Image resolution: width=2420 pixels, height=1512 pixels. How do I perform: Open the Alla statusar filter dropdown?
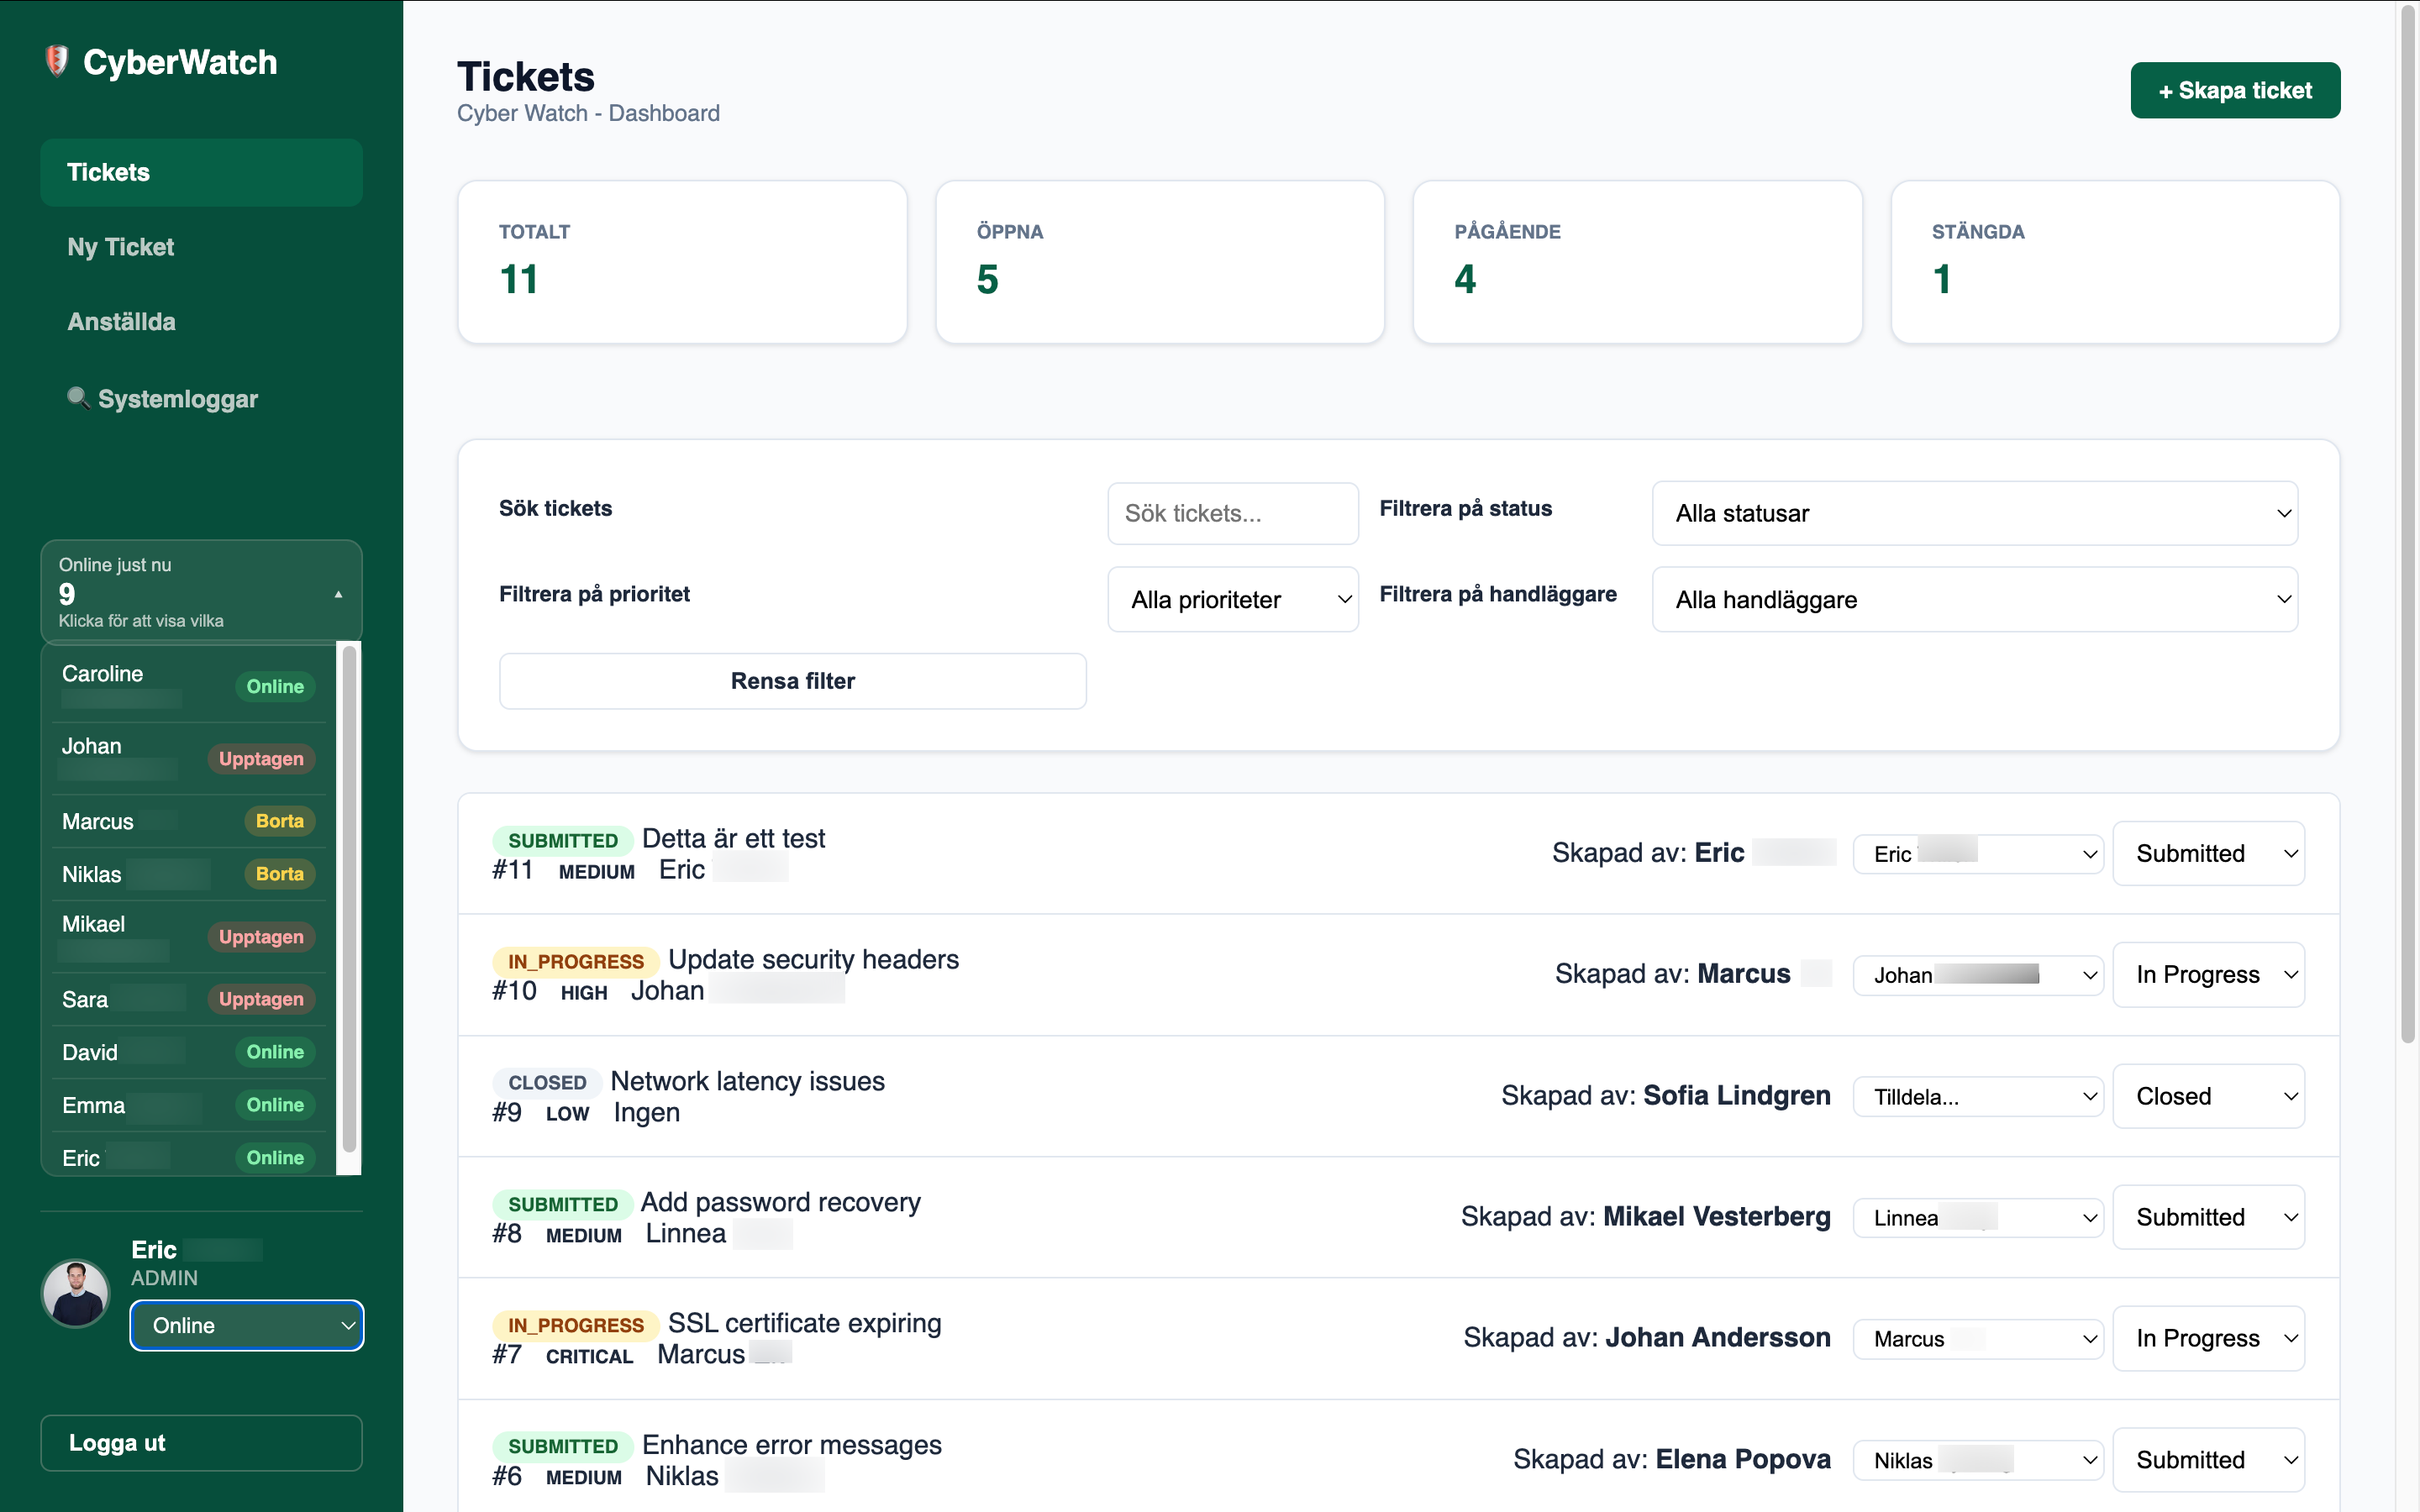click(1975, 513)
